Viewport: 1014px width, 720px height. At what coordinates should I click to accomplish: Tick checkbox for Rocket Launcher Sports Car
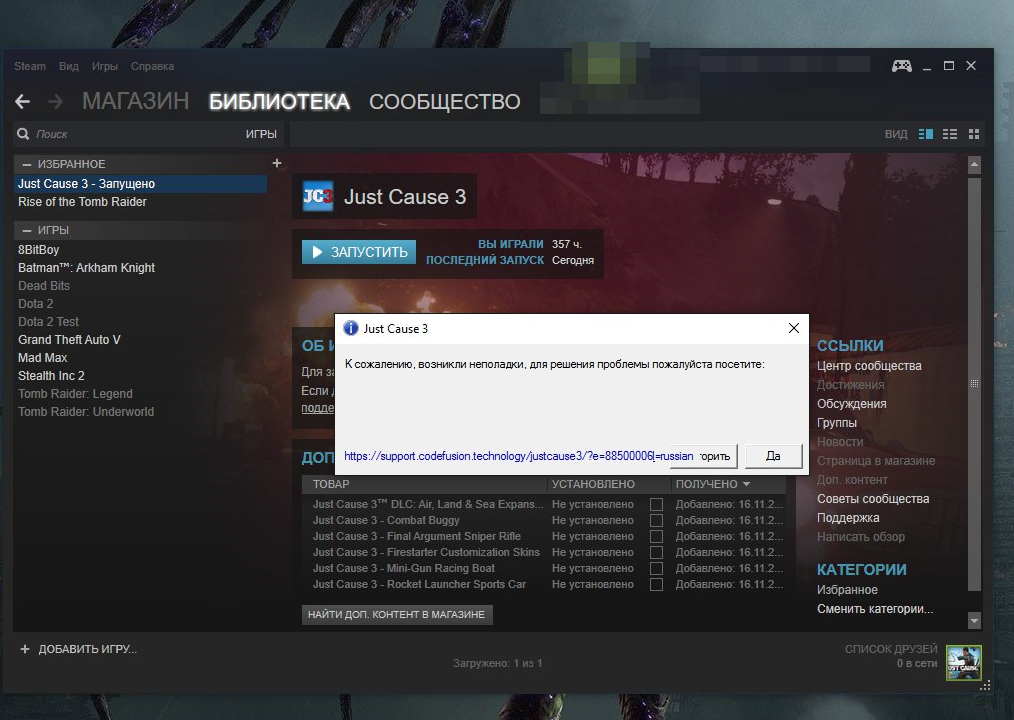656,584
